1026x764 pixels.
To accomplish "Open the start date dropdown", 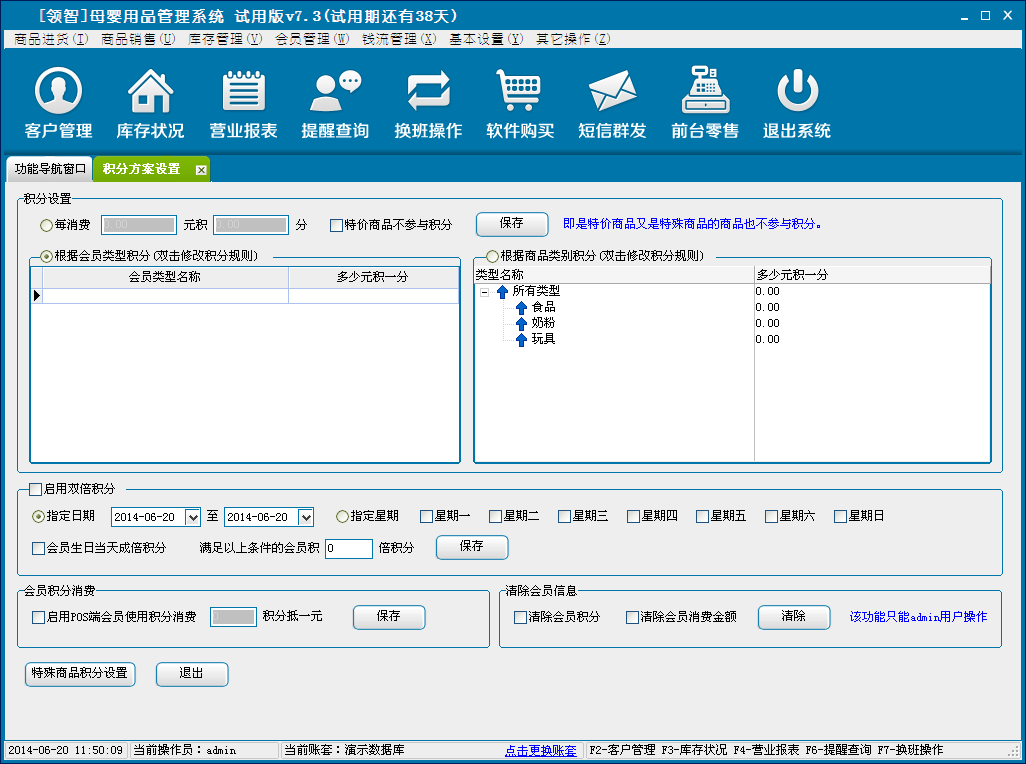I will 194,517.
